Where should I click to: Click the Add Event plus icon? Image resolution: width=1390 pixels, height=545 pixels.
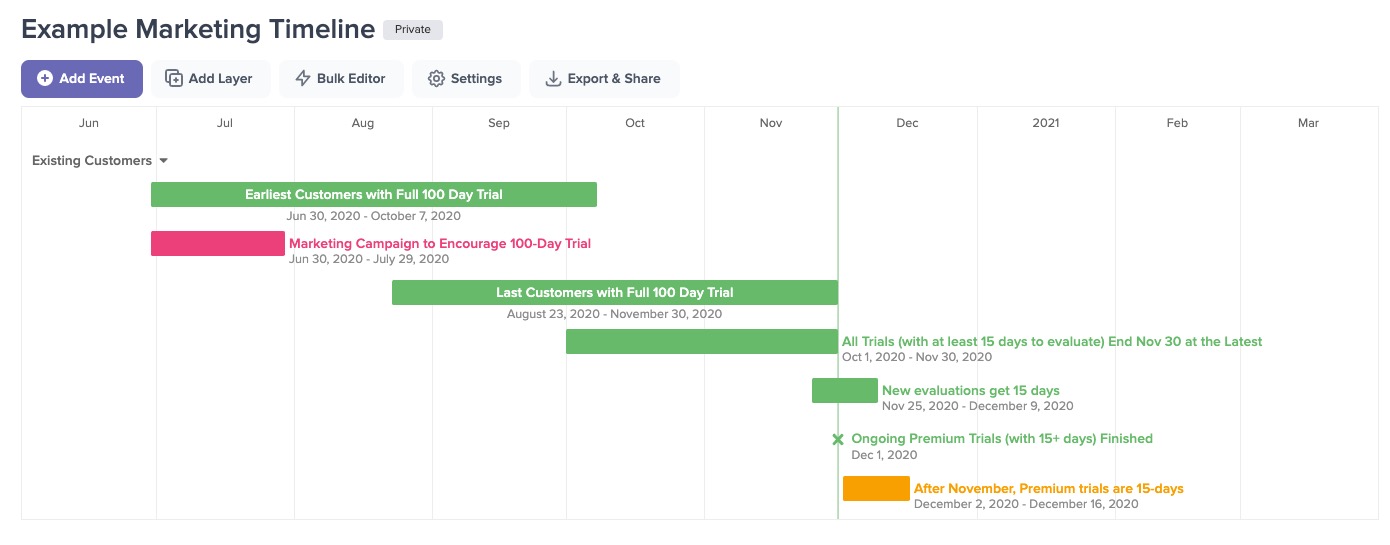pos(45,79)
